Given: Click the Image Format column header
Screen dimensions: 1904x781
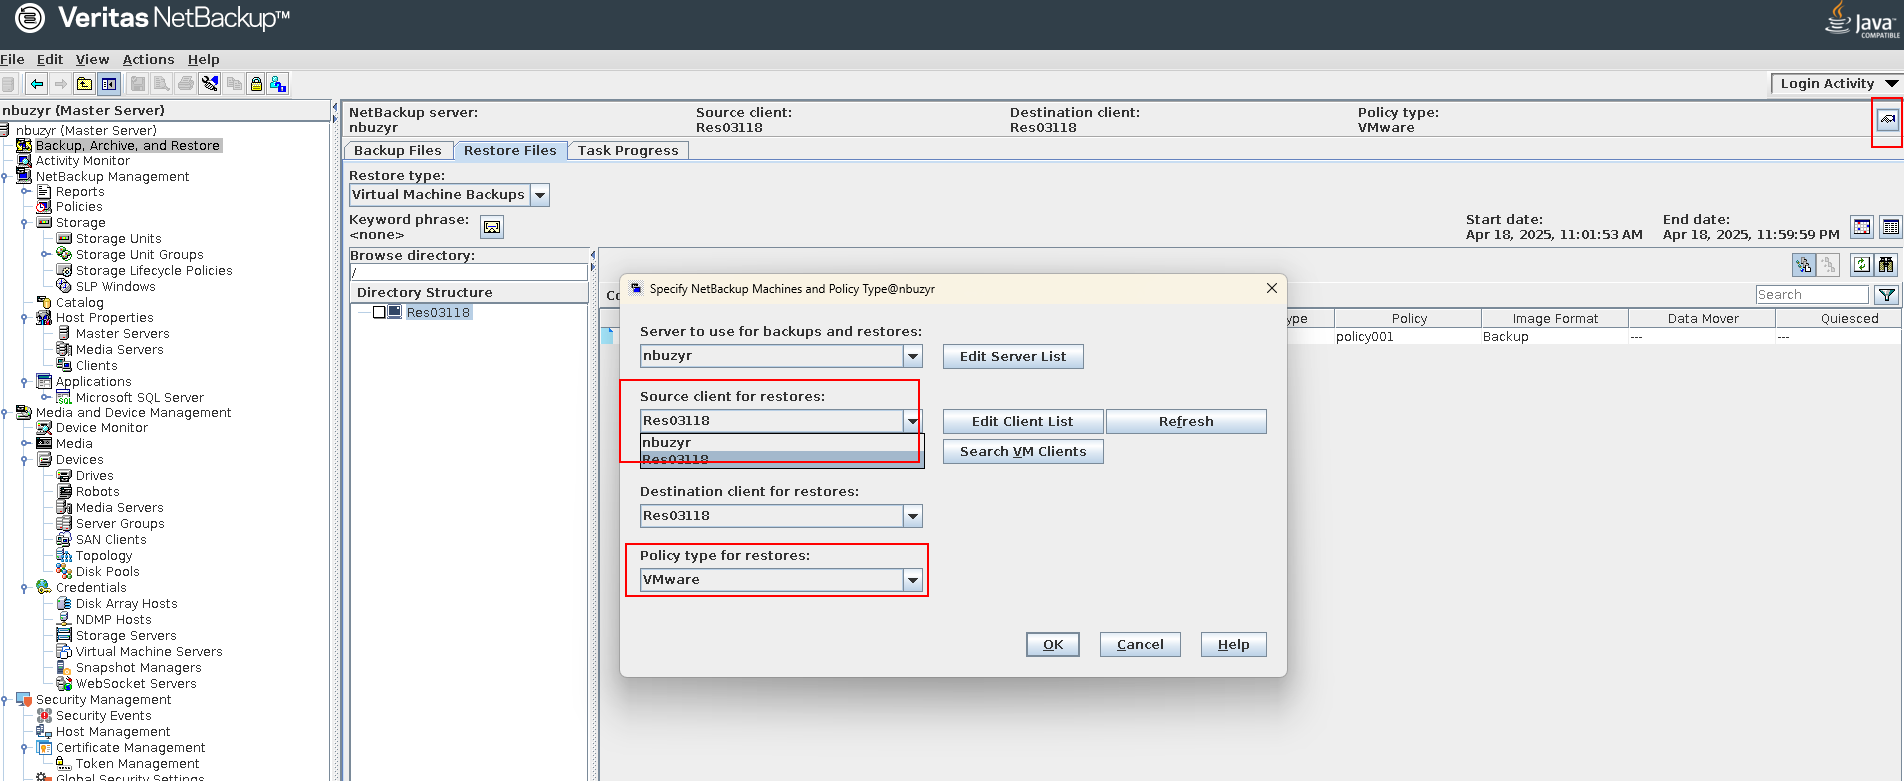Looking at the screenshot, I should pos(1555,319).
